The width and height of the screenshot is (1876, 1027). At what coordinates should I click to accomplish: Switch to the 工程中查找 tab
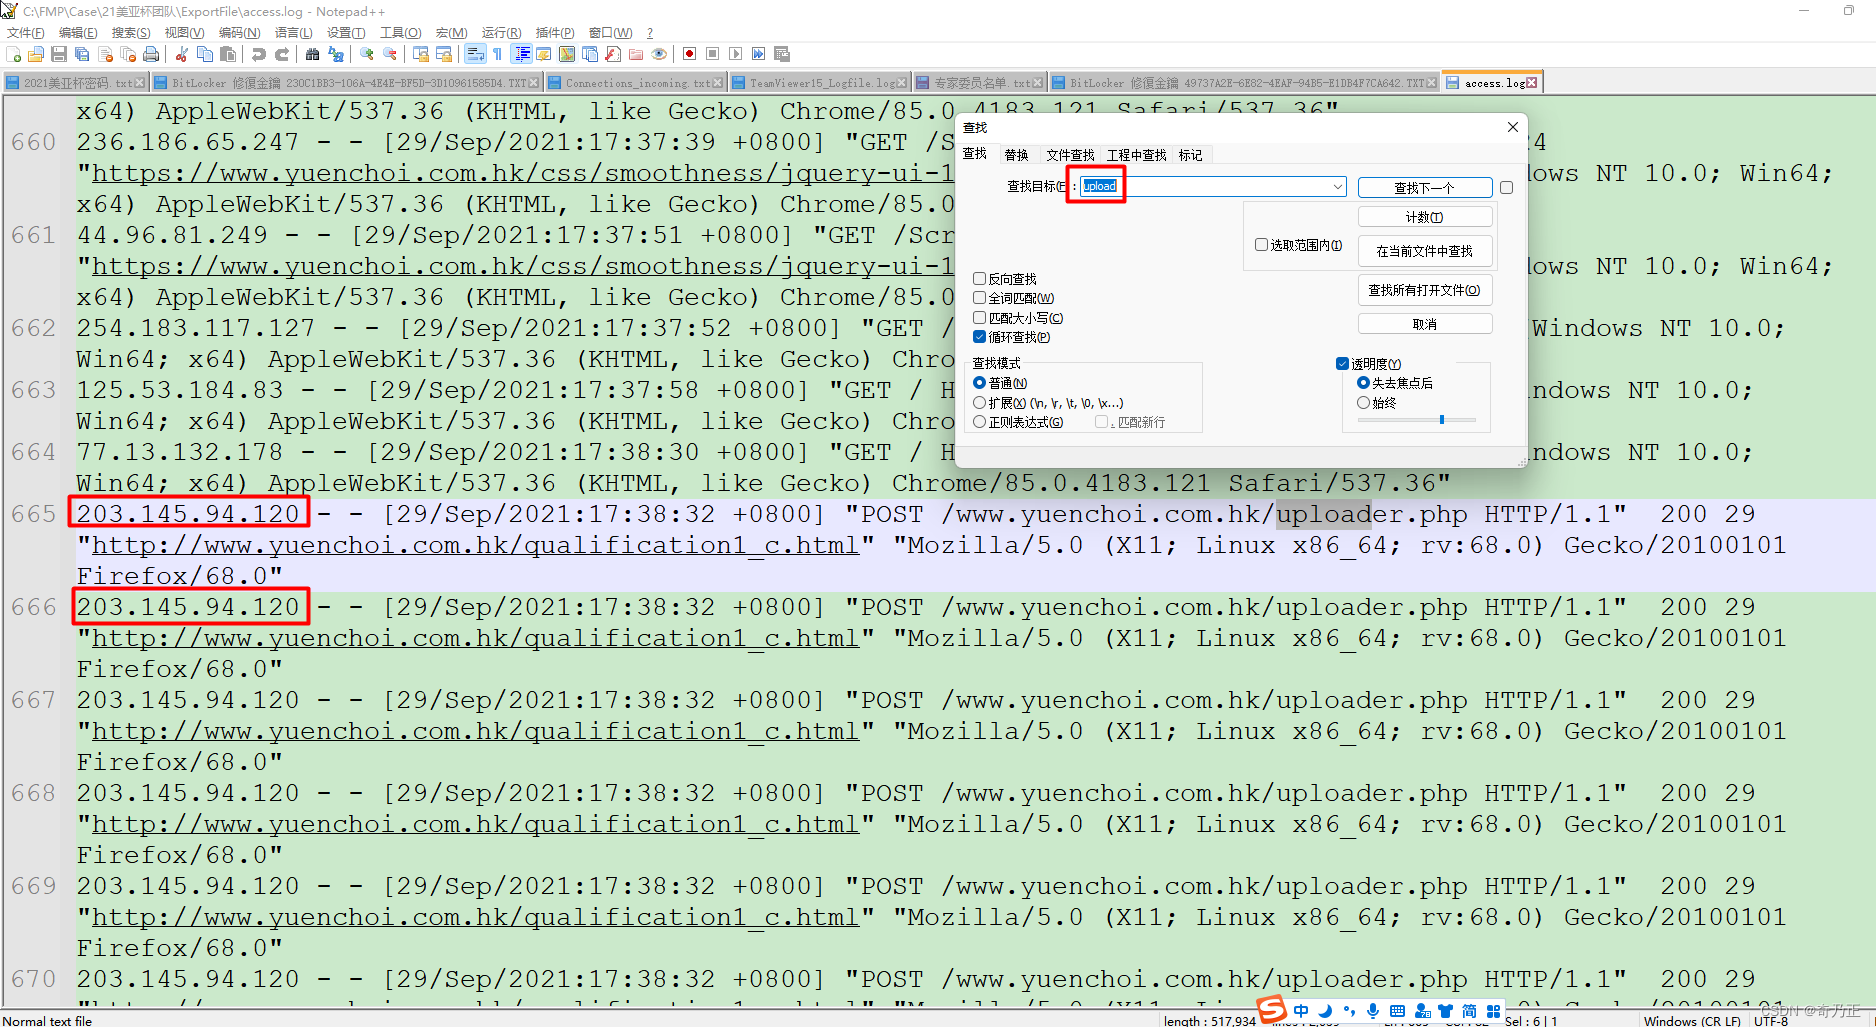[x=1136, y=155]
